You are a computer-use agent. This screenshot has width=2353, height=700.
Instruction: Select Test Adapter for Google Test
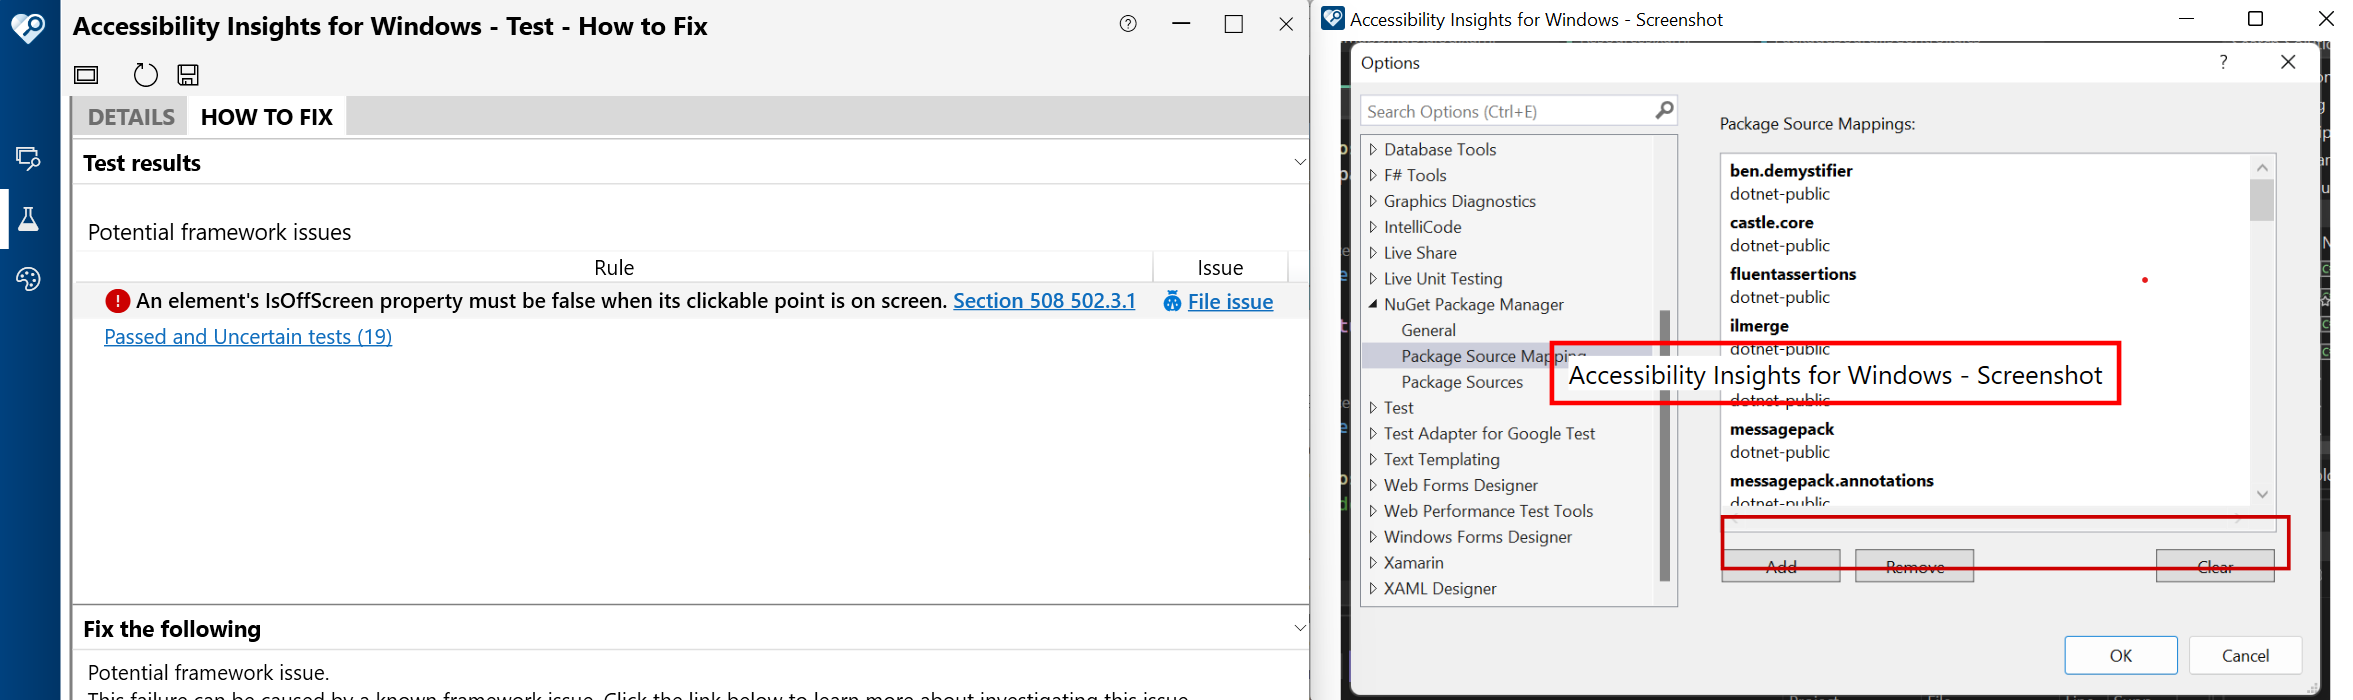(x=1489, y=434)
